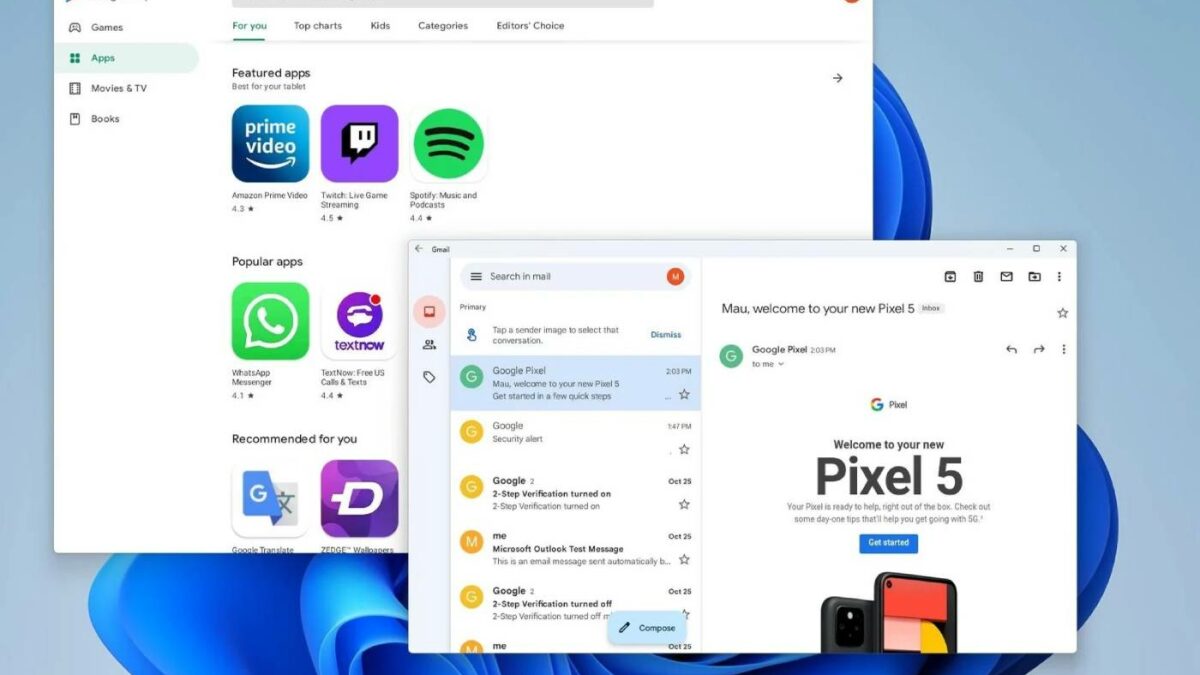Toggle star on Microsoft Outlook Test Message

pos(684,560)
